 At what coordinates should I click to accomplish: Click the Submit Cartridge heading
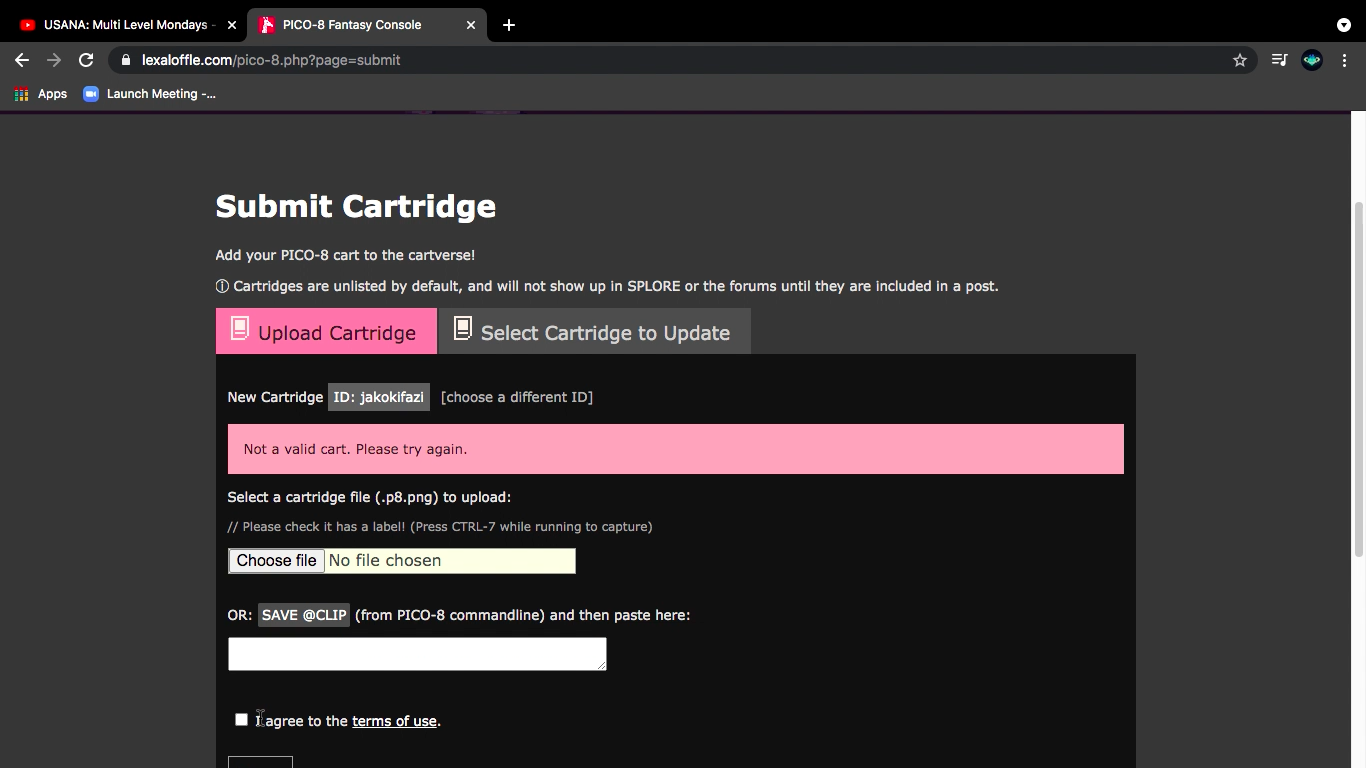pyautogui.click(x=356, y=206)
